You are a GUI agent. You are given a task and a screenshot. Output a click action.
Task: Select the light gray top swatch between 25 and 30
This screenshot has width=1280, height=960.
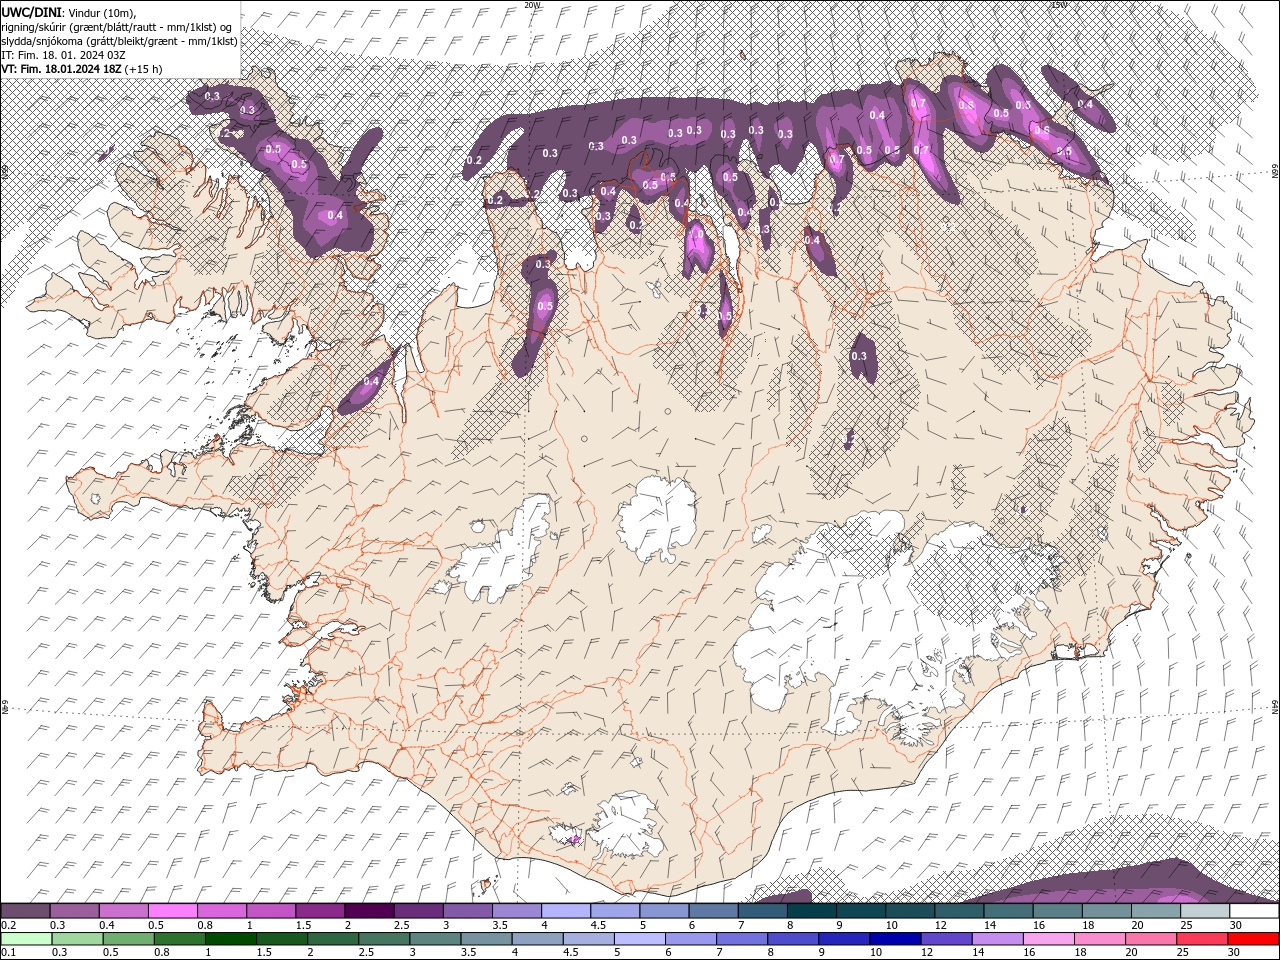tap(1204, 911)
